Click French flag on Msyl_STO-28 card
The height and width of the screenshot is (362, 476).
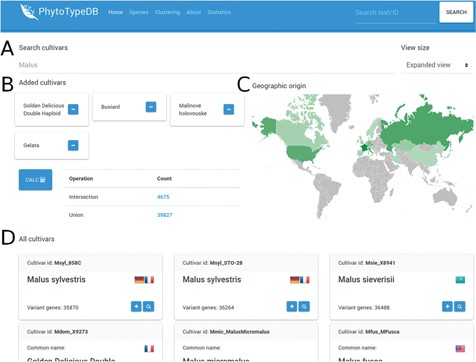(305, 280)
